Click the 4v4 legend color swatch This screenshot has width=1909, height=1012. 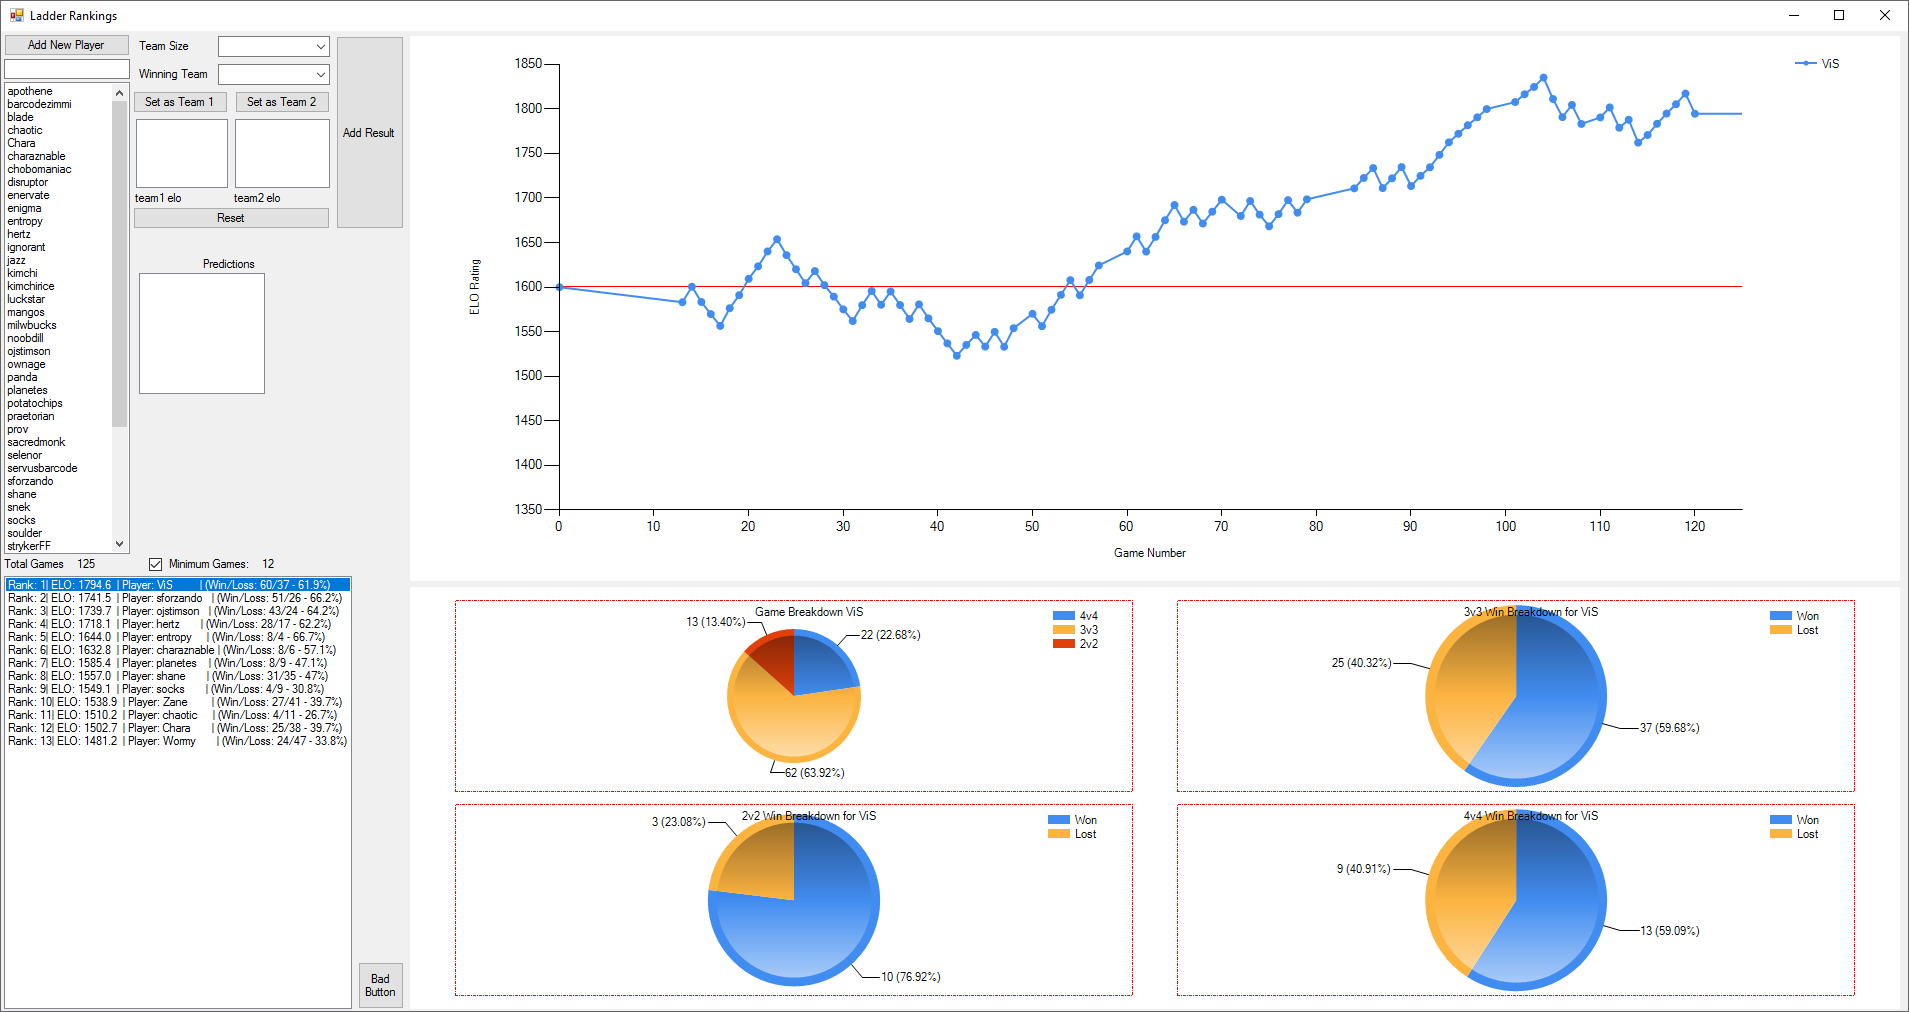[x=1063, y=616]
